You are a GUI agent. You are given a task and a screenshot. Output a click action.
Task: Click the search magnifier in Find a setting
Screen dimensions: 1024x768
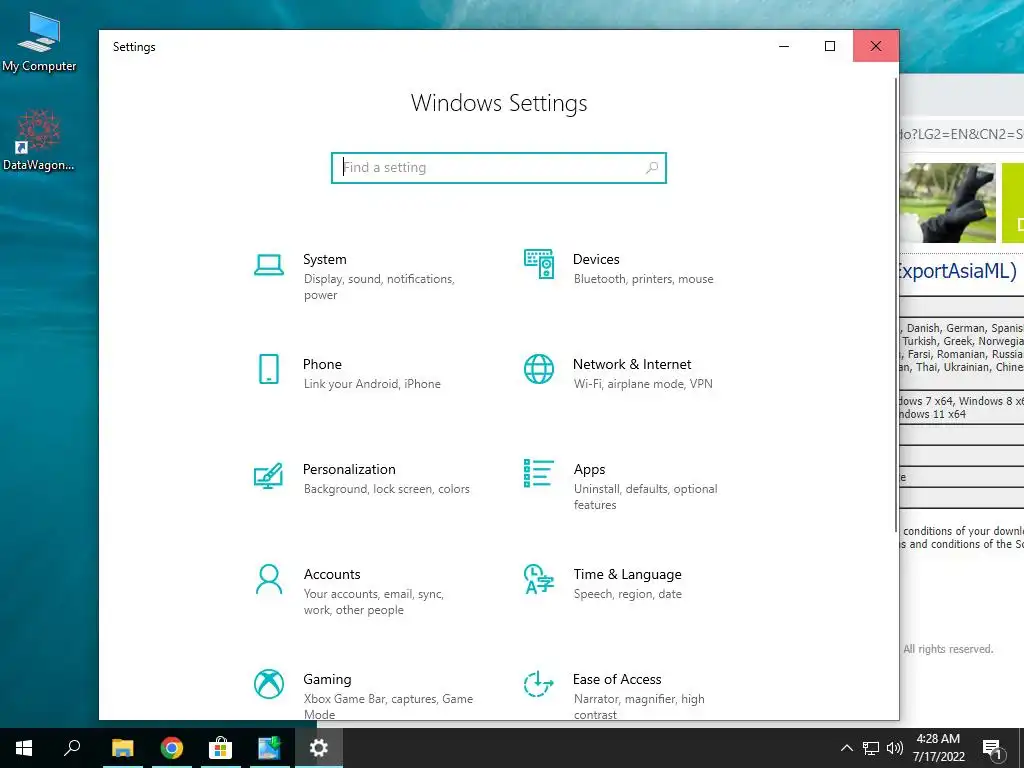click(x=651, y=168)
